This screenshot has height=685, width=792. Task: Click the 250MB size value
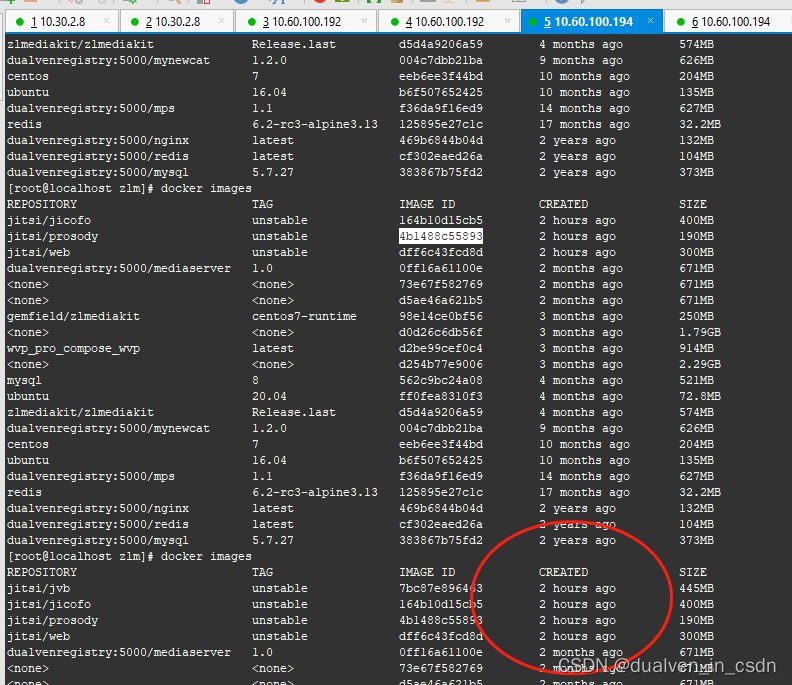coord(696,316)
